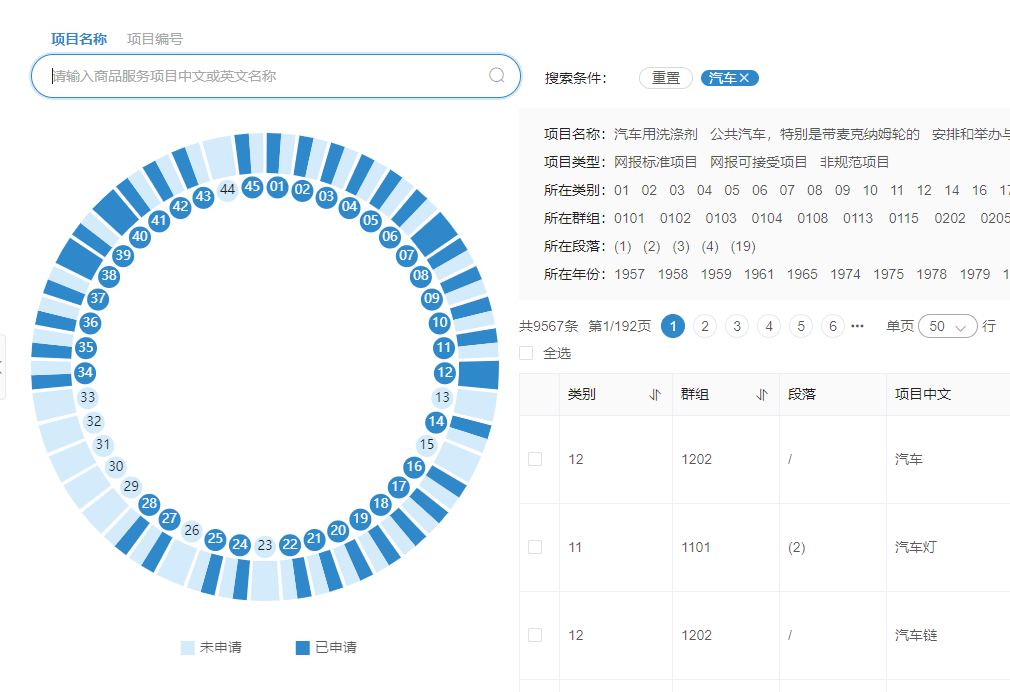Filter by type 非规范项目
Screen dimensions: 1010x692
click(x=854, y=162)
